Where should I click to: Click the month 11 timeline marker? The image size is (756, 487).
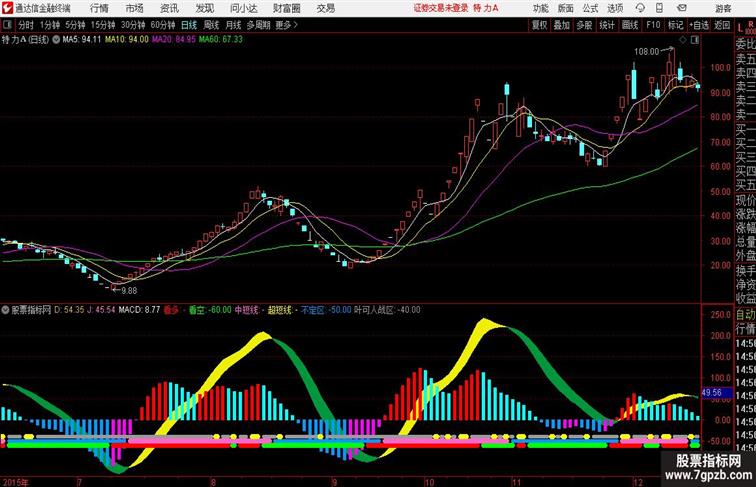click(516, 482)
